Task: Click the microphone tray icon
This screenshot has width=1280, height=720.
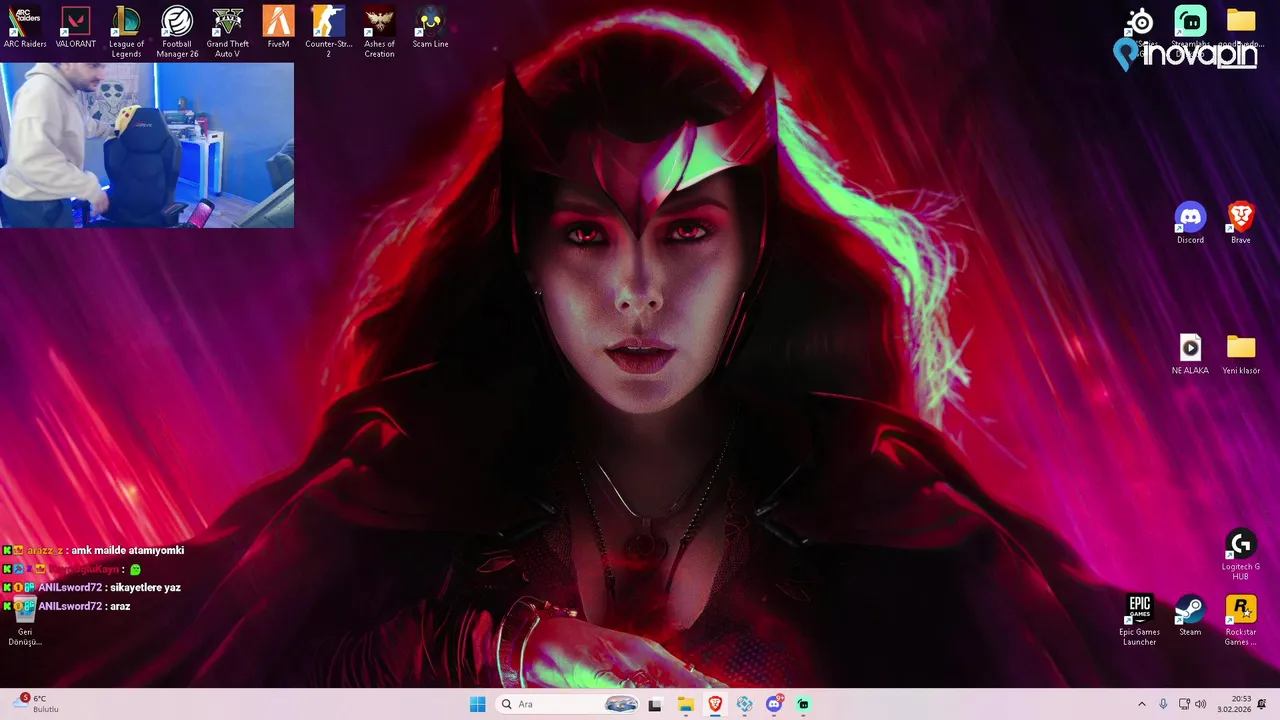Action: pos(1163,704)
